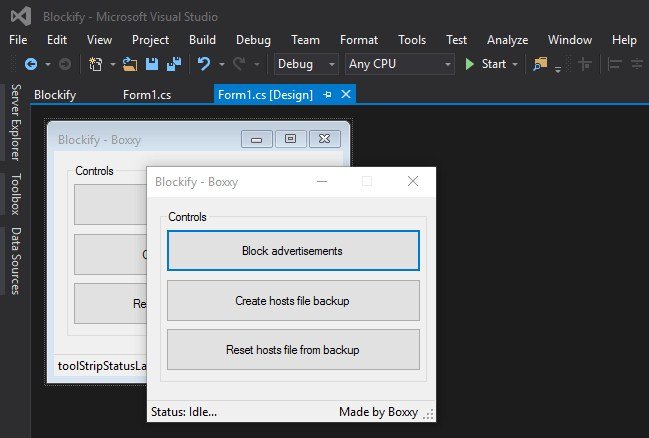Open the View menu
649x438 pixels.
coord(99,40)
